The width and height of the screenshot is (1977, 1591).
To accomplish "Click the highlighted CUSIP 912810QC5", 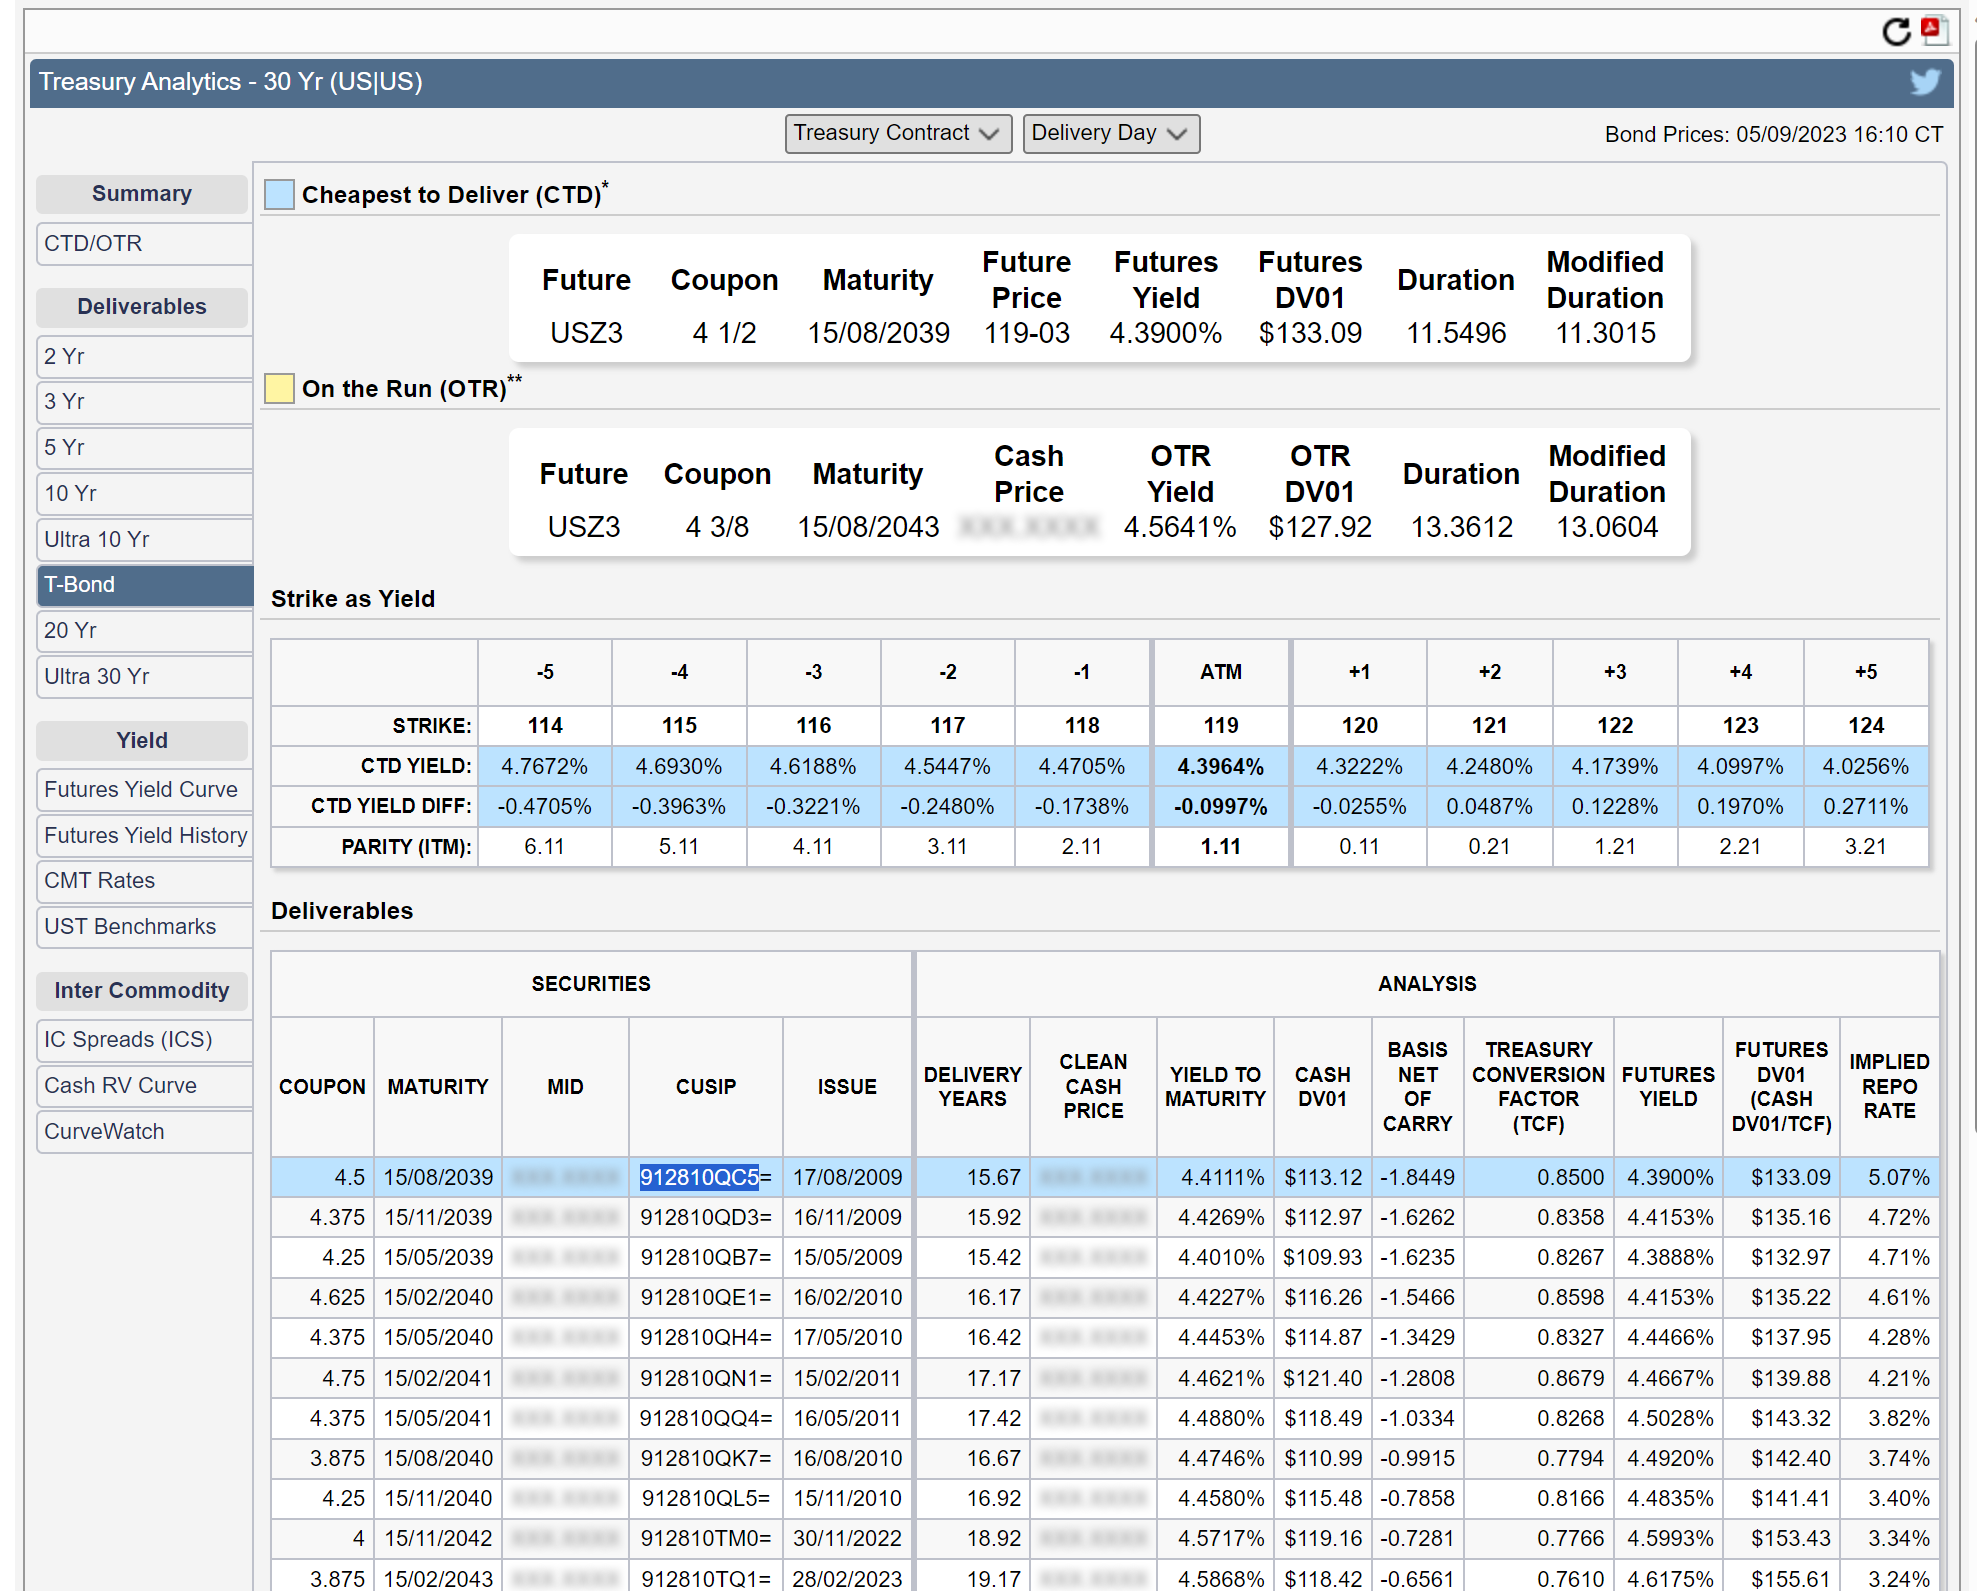I will [x=699, y=1177].
